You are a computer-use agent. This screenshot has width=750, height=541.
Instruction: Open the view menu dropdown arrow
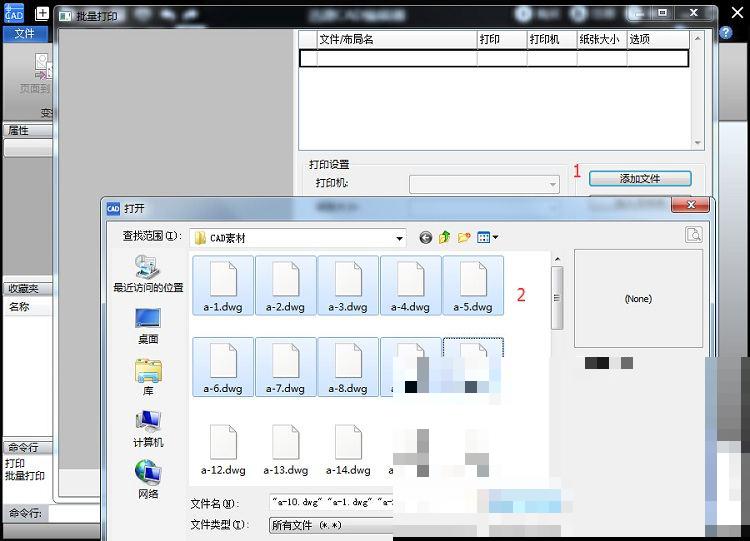pyautogui.click(x=495, y=237)
